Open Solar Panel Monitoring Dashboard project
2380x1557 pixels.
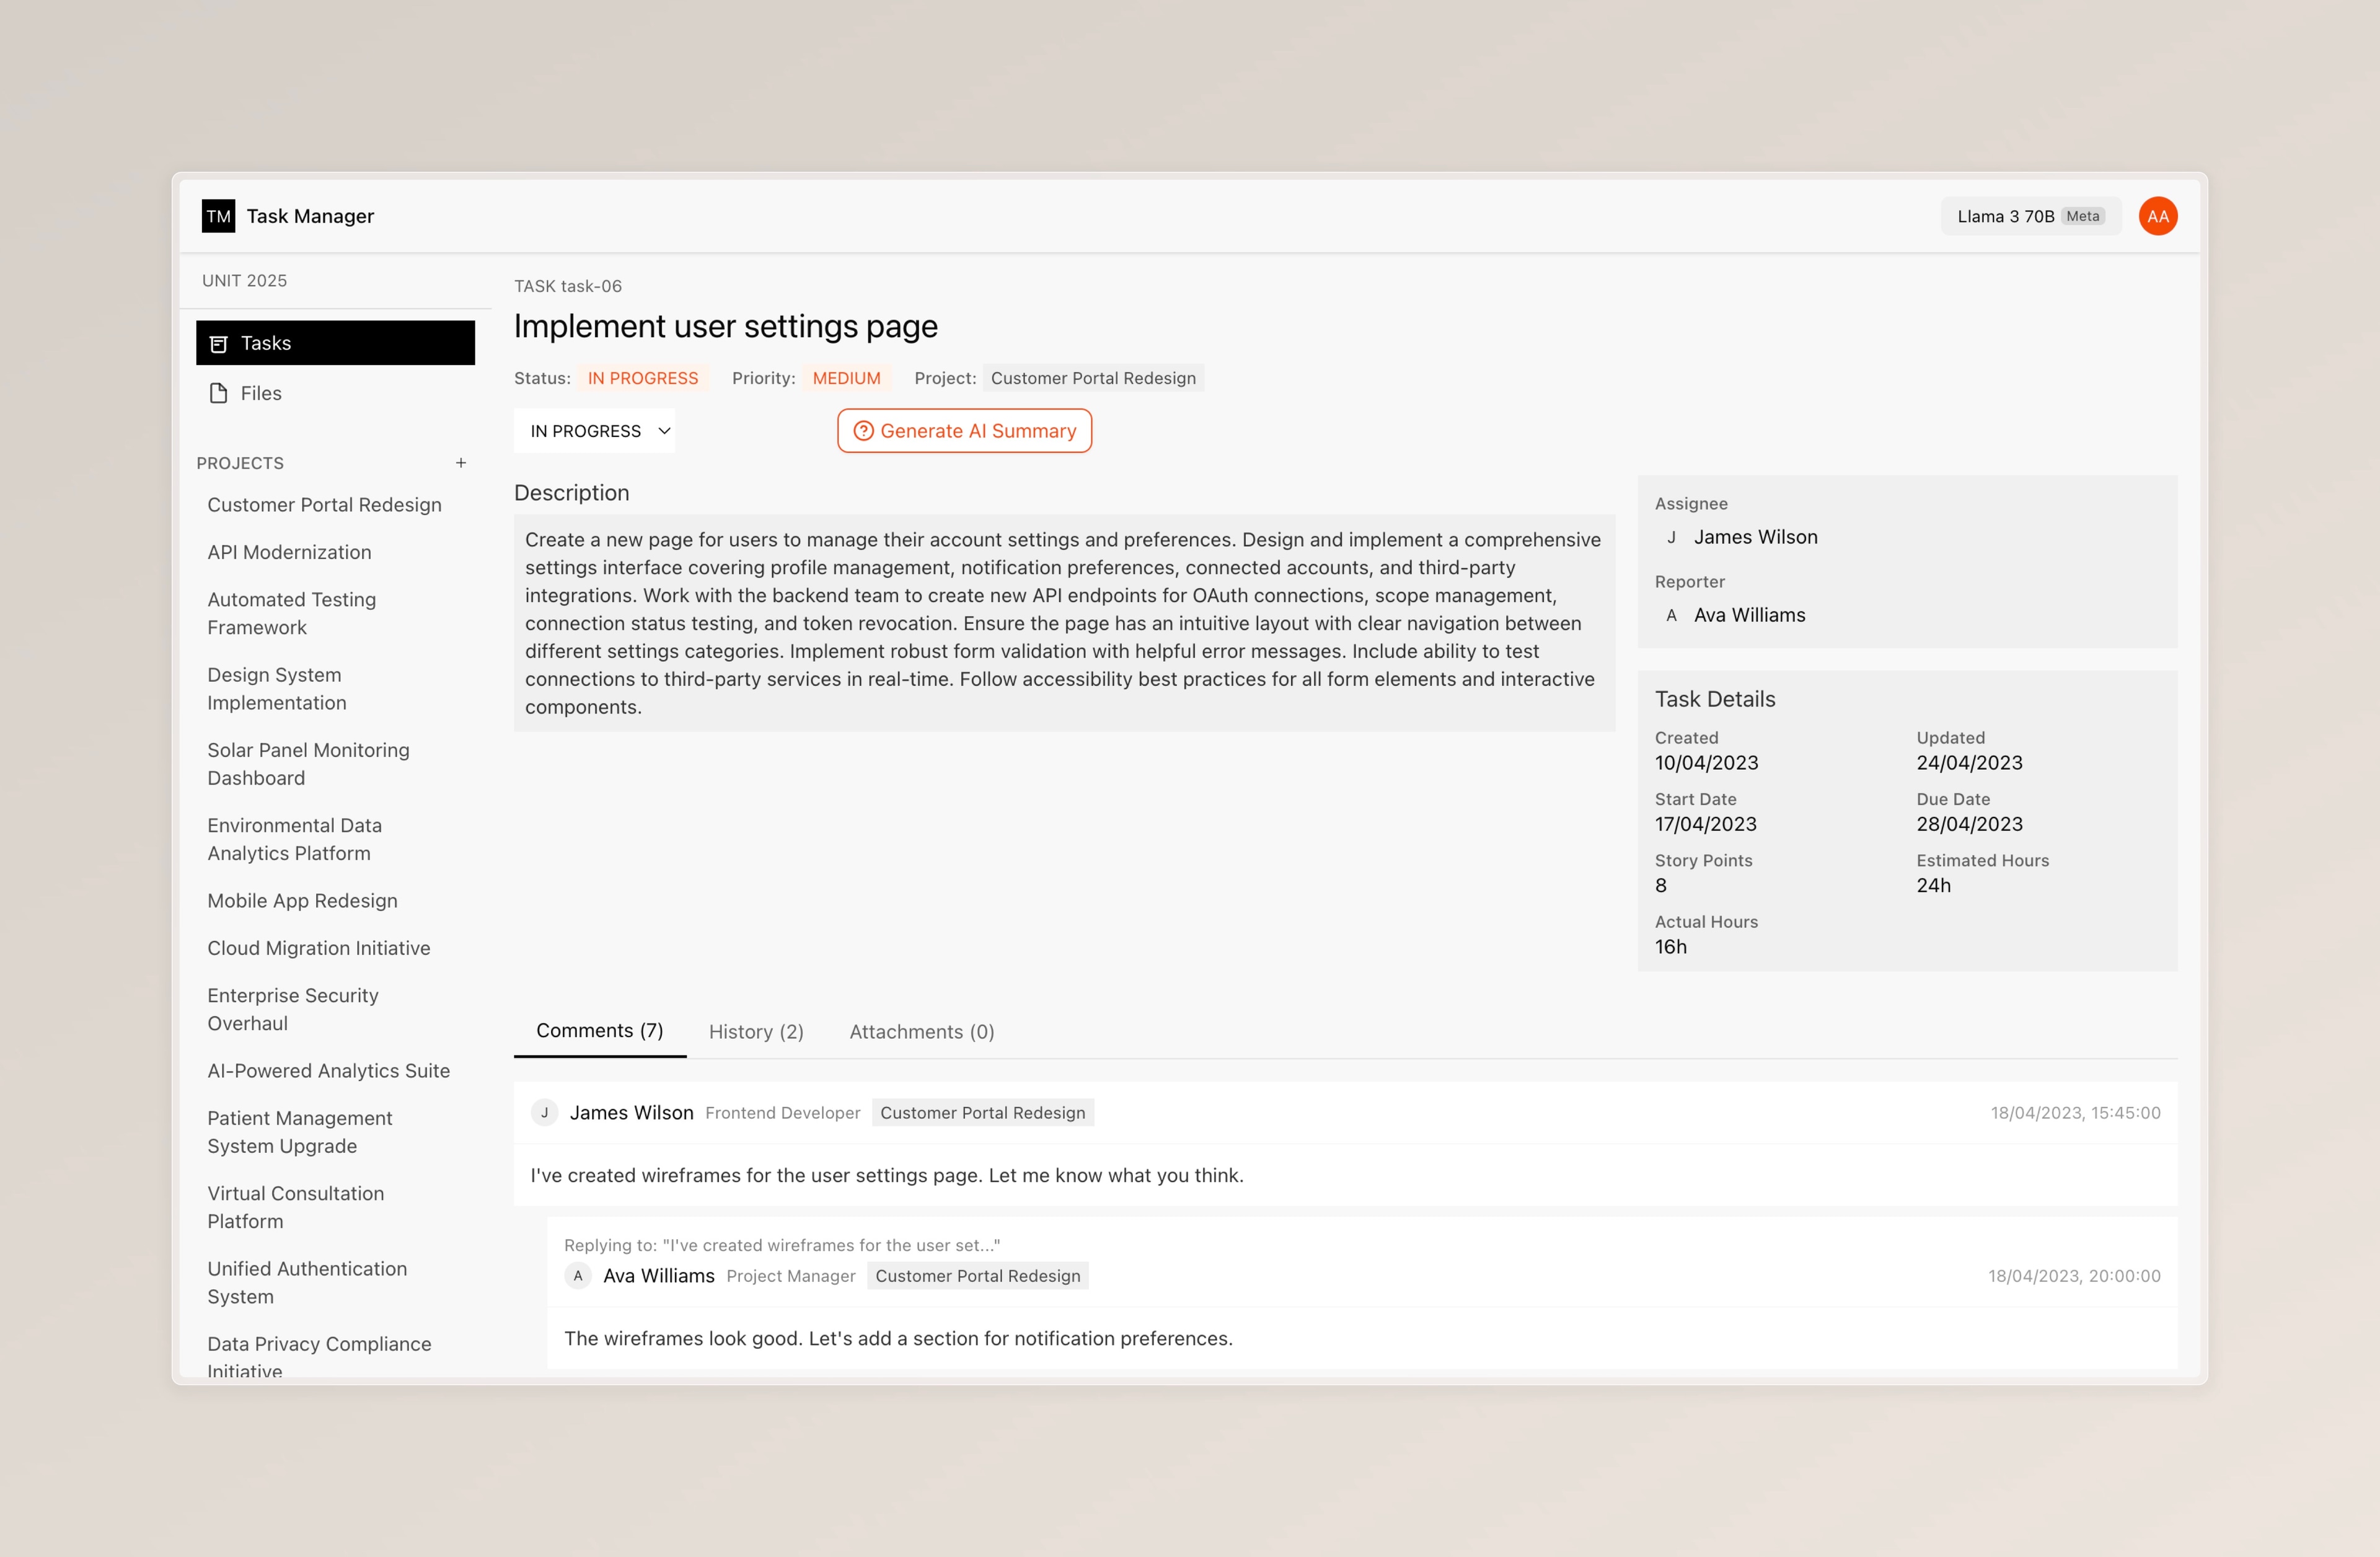[x=308, y=764]
